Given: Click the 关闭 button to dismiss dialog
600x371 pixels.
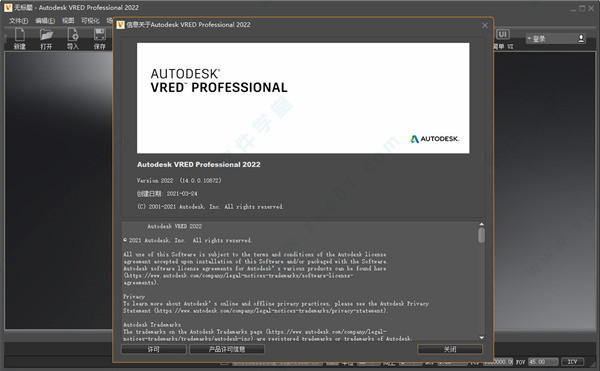Looking at the screenshot, I should [450, 349].
